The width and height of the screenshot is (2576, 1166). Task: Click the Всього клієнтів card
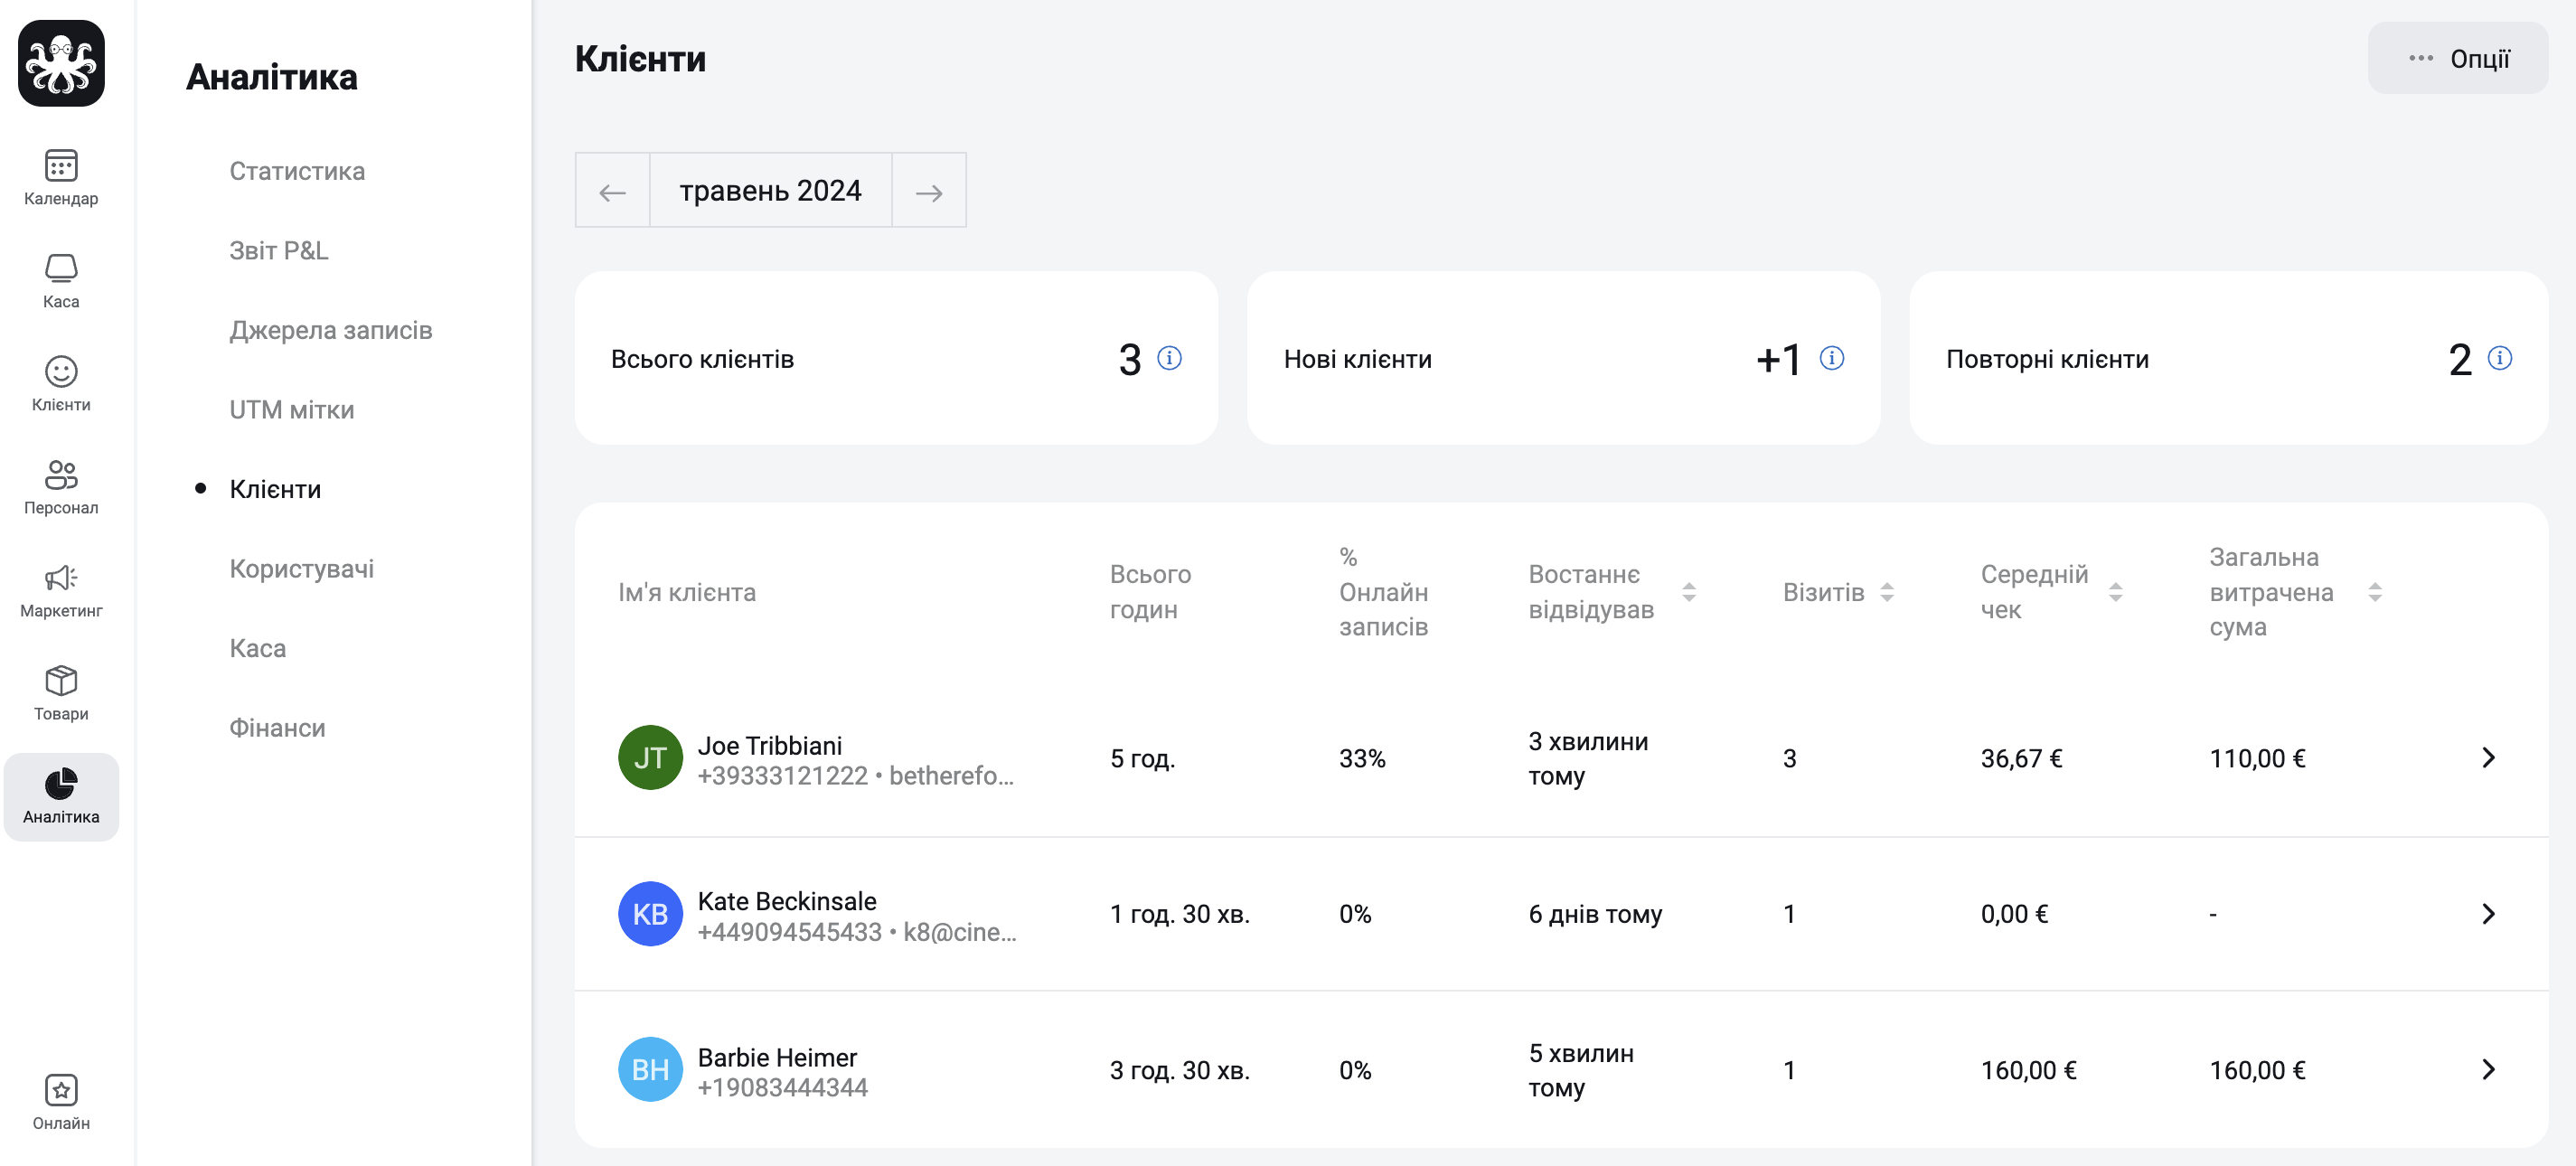896,358
